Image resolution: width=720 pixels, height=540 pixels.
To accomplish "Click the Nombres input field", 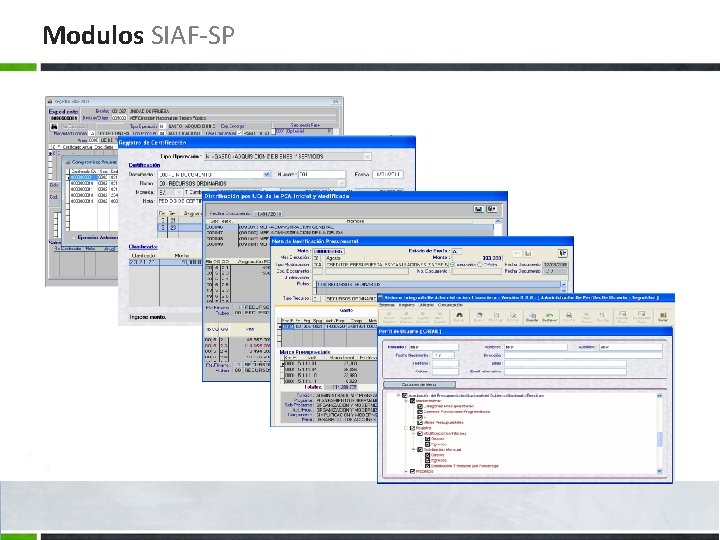I will (x=535, y=347).
